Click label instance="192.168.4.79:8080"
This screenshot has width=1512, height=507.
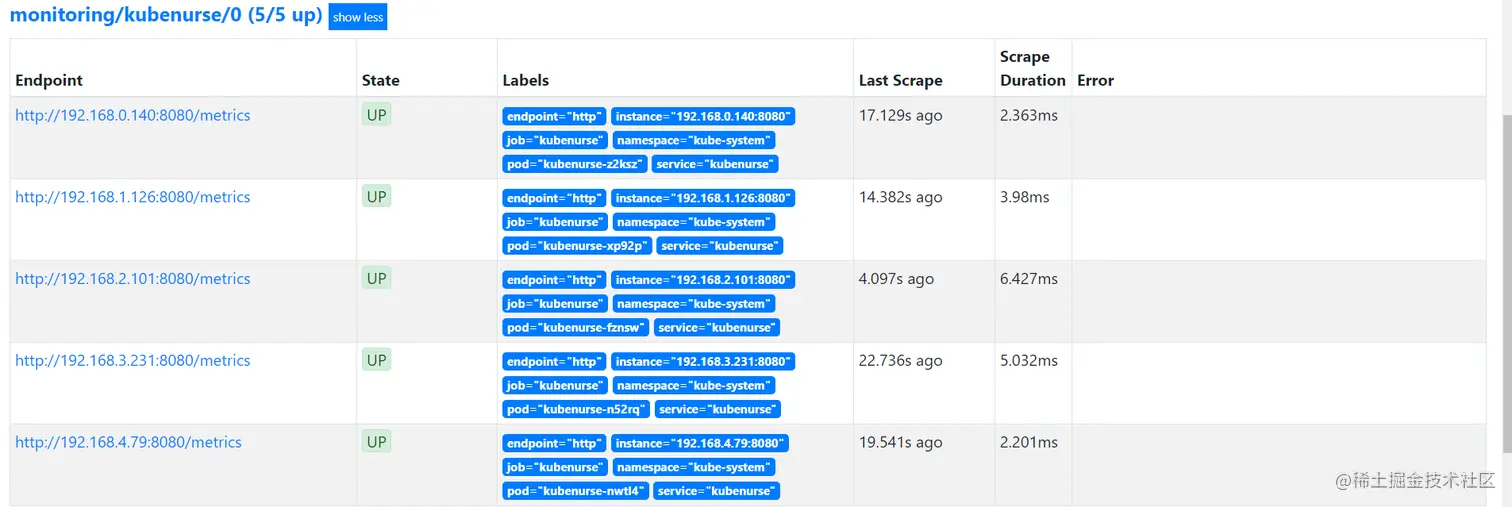700,444
